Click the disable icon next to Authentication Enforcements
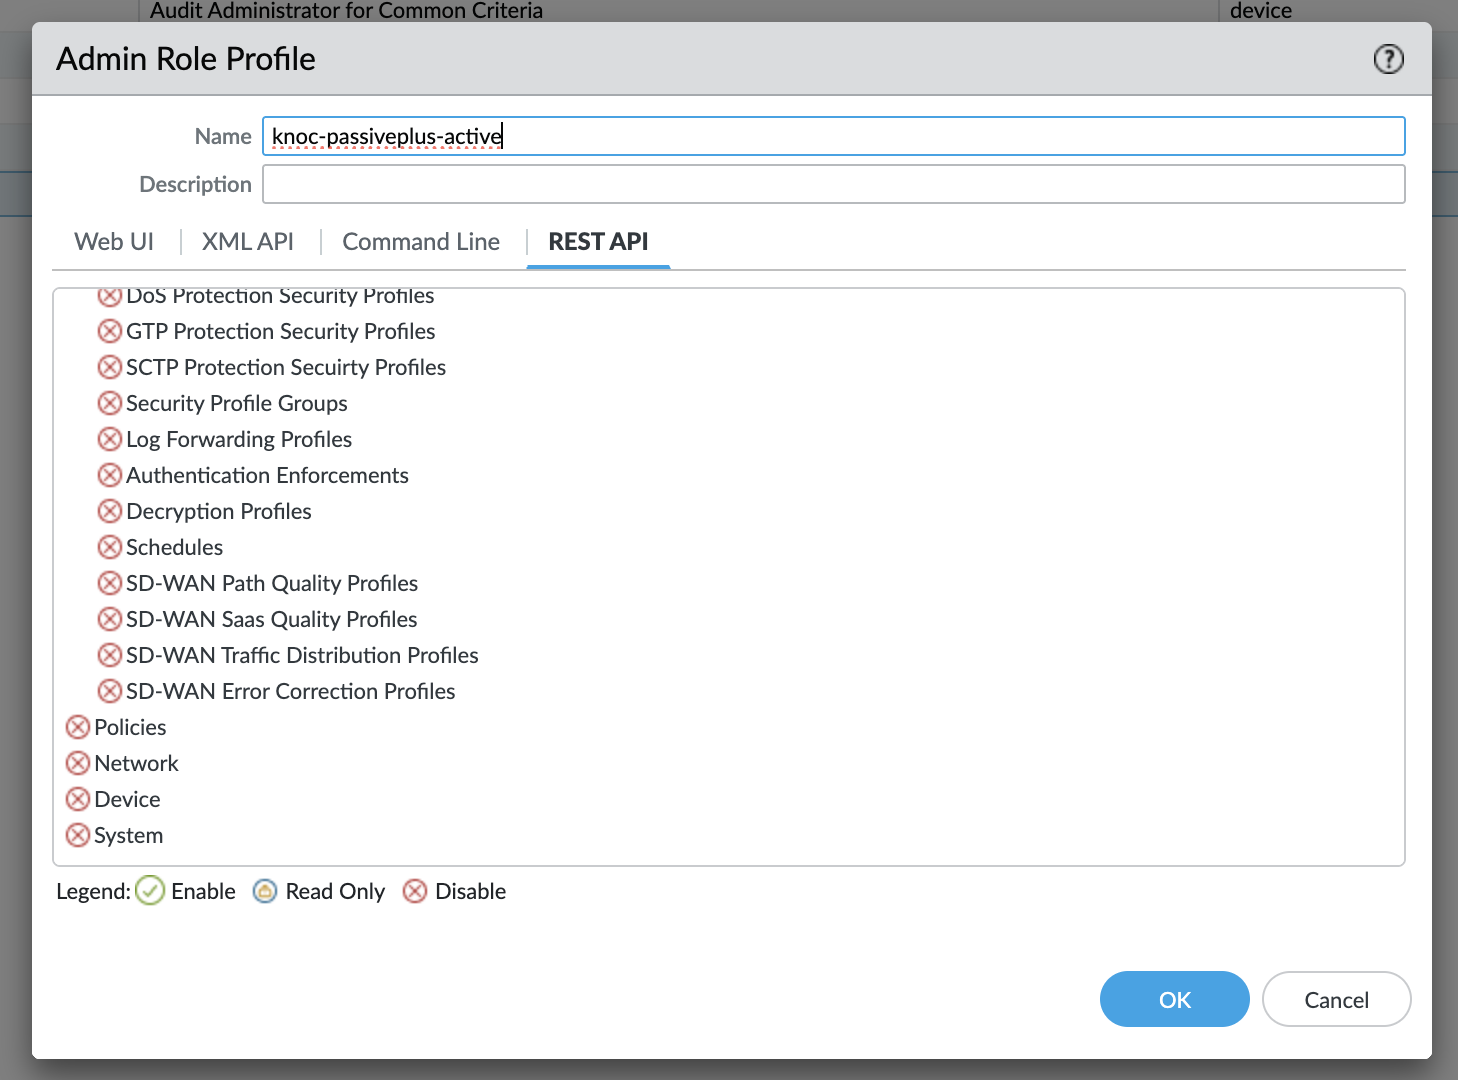 (110, 475)
